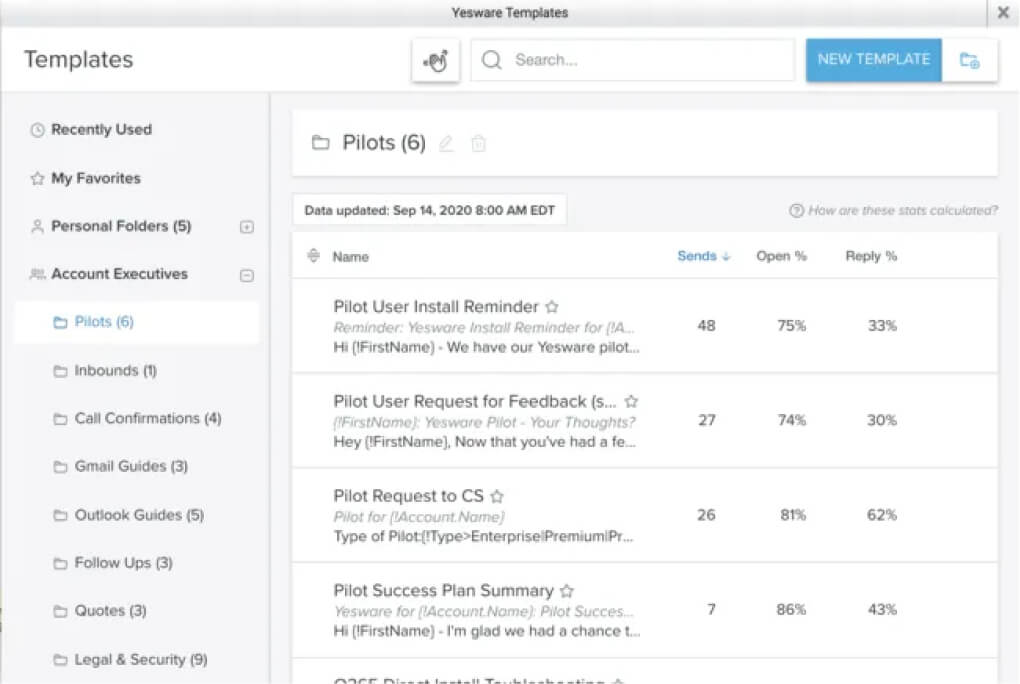Click the 'Pilots (6)' folder title
1020x684 pixels.
tap(384, 142)
